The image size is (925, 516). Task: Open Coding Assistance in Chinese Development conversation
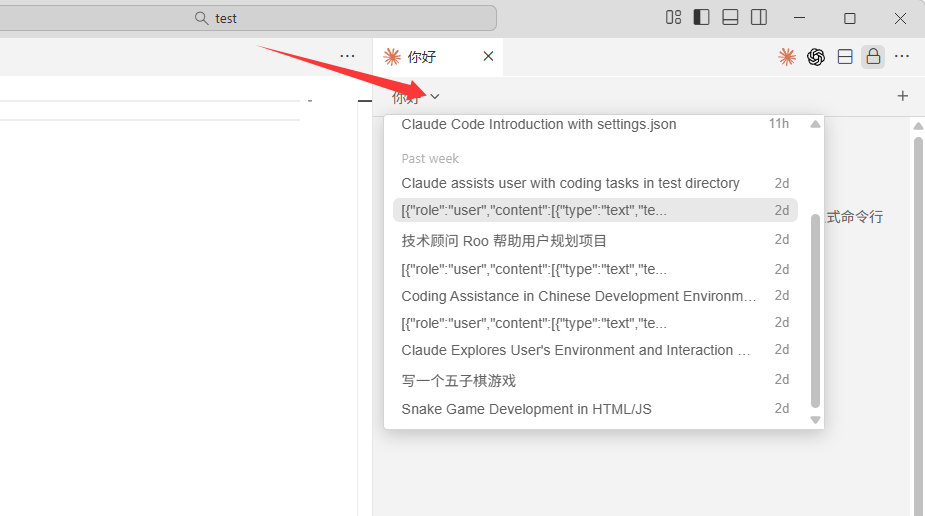pos(595,296)
